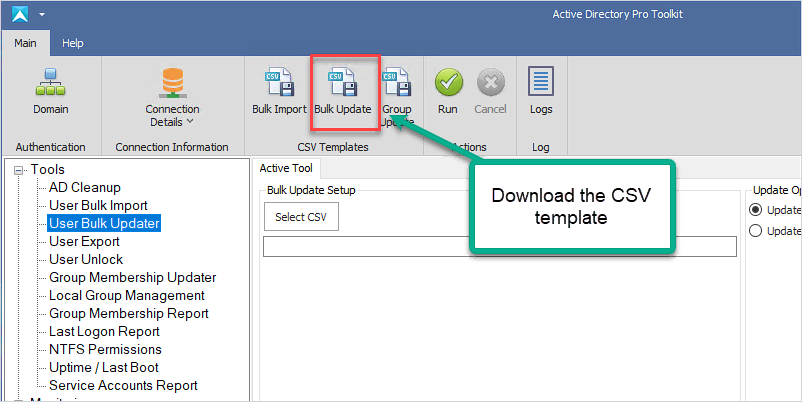Select Group Membership Updater tool

[x=132, y=277]
